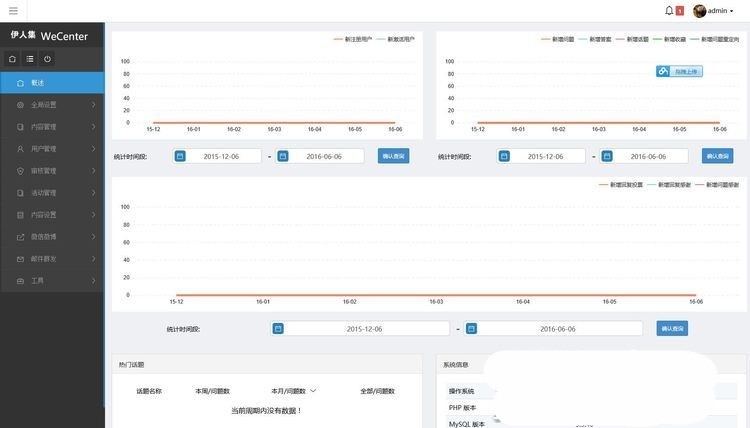Expand 内容管理 with its chevron arrow
Image resolution: width=750 pixels, height=428 pixels.
[93, 127]
